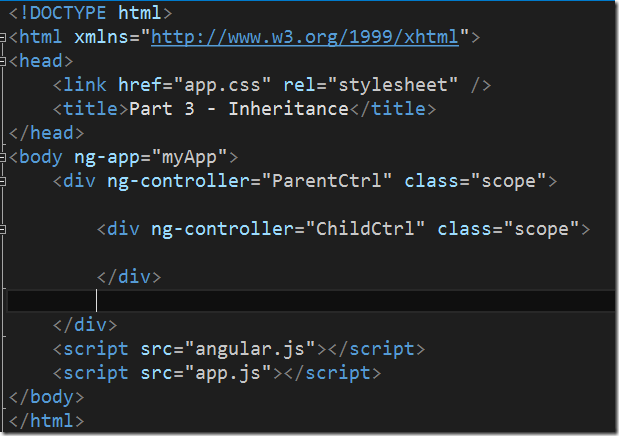
Task: Click the closing "</title>" tag
Action: click(393, 109)
